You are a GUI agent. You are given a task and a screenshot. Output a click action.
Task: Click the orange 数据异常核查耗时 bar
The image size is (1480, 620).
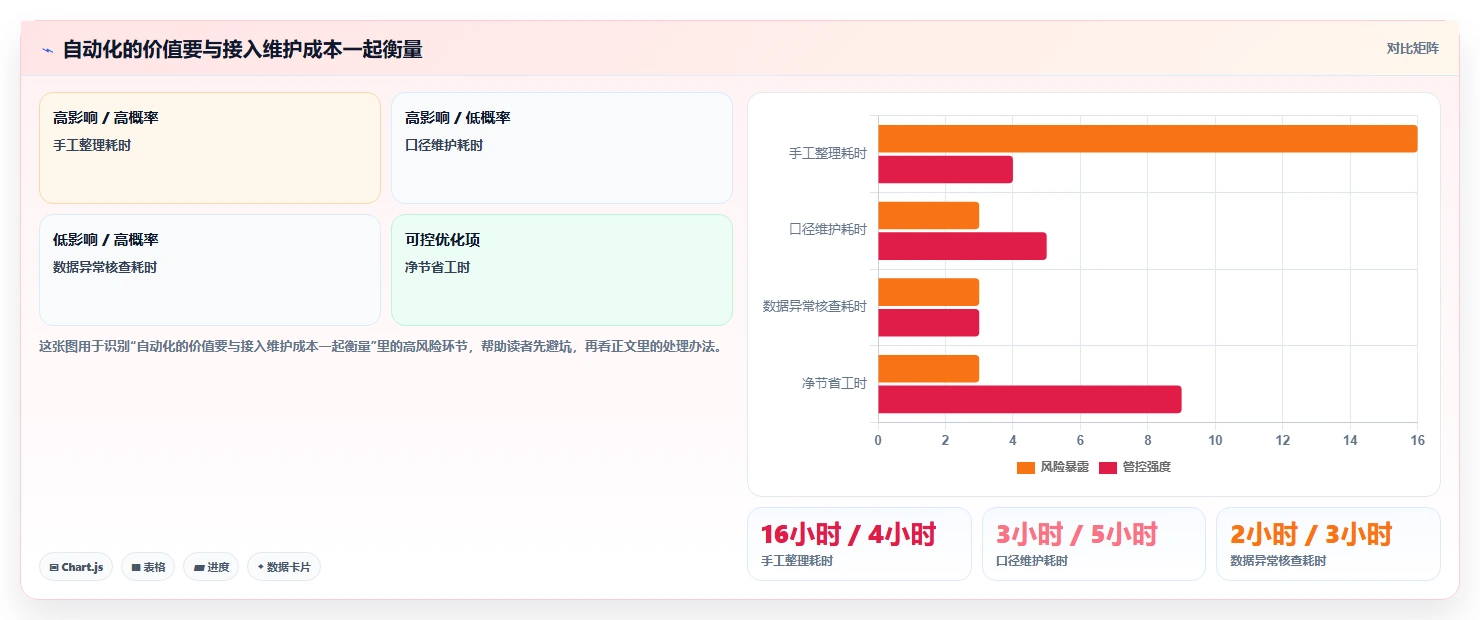point(928,292)
